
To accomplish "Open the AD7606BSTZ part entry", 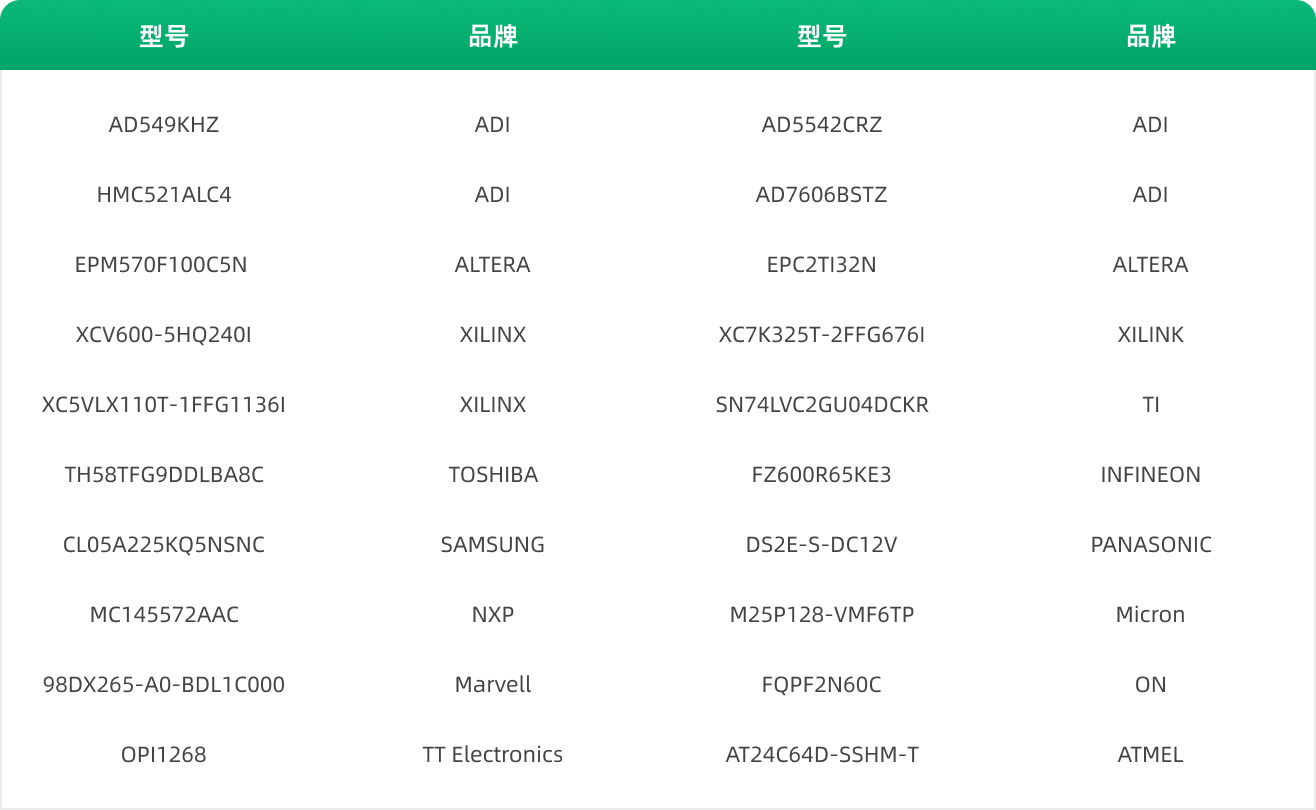I will pyautogui.click(x=822, y=195).
